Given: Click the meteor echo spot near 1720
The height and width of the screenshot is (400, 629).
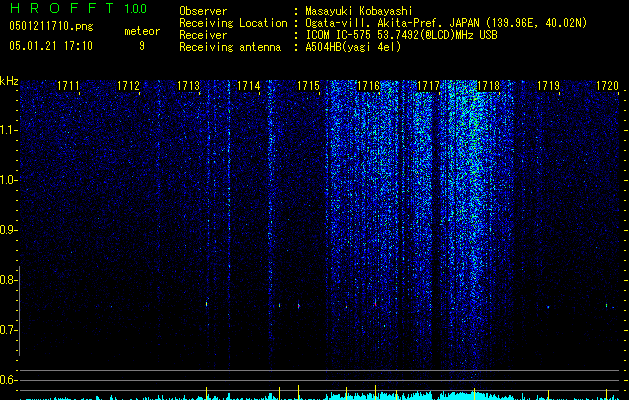Looking at the screenshot, I should coord(607,306).
